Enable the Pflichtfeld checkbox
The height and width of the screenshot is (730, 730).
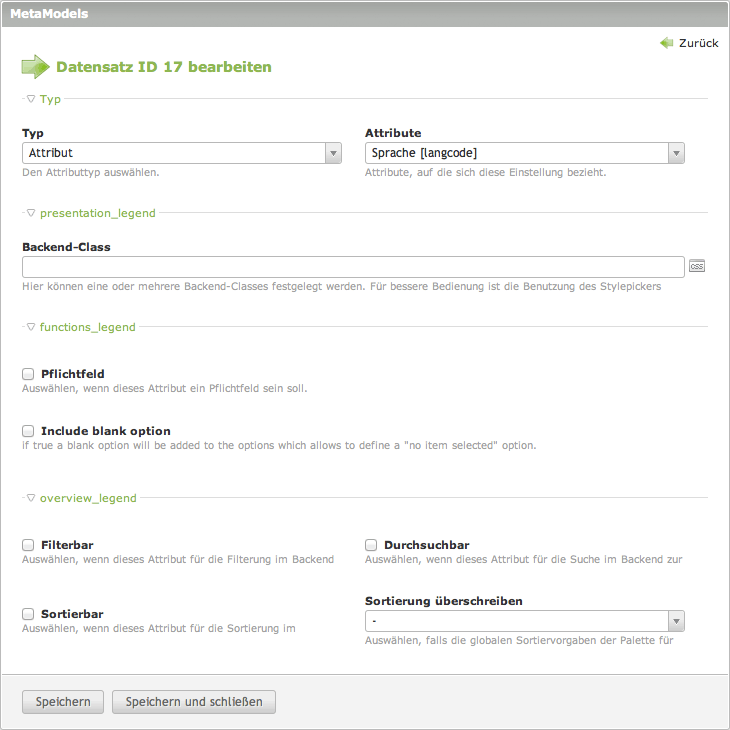coord(28,374)
